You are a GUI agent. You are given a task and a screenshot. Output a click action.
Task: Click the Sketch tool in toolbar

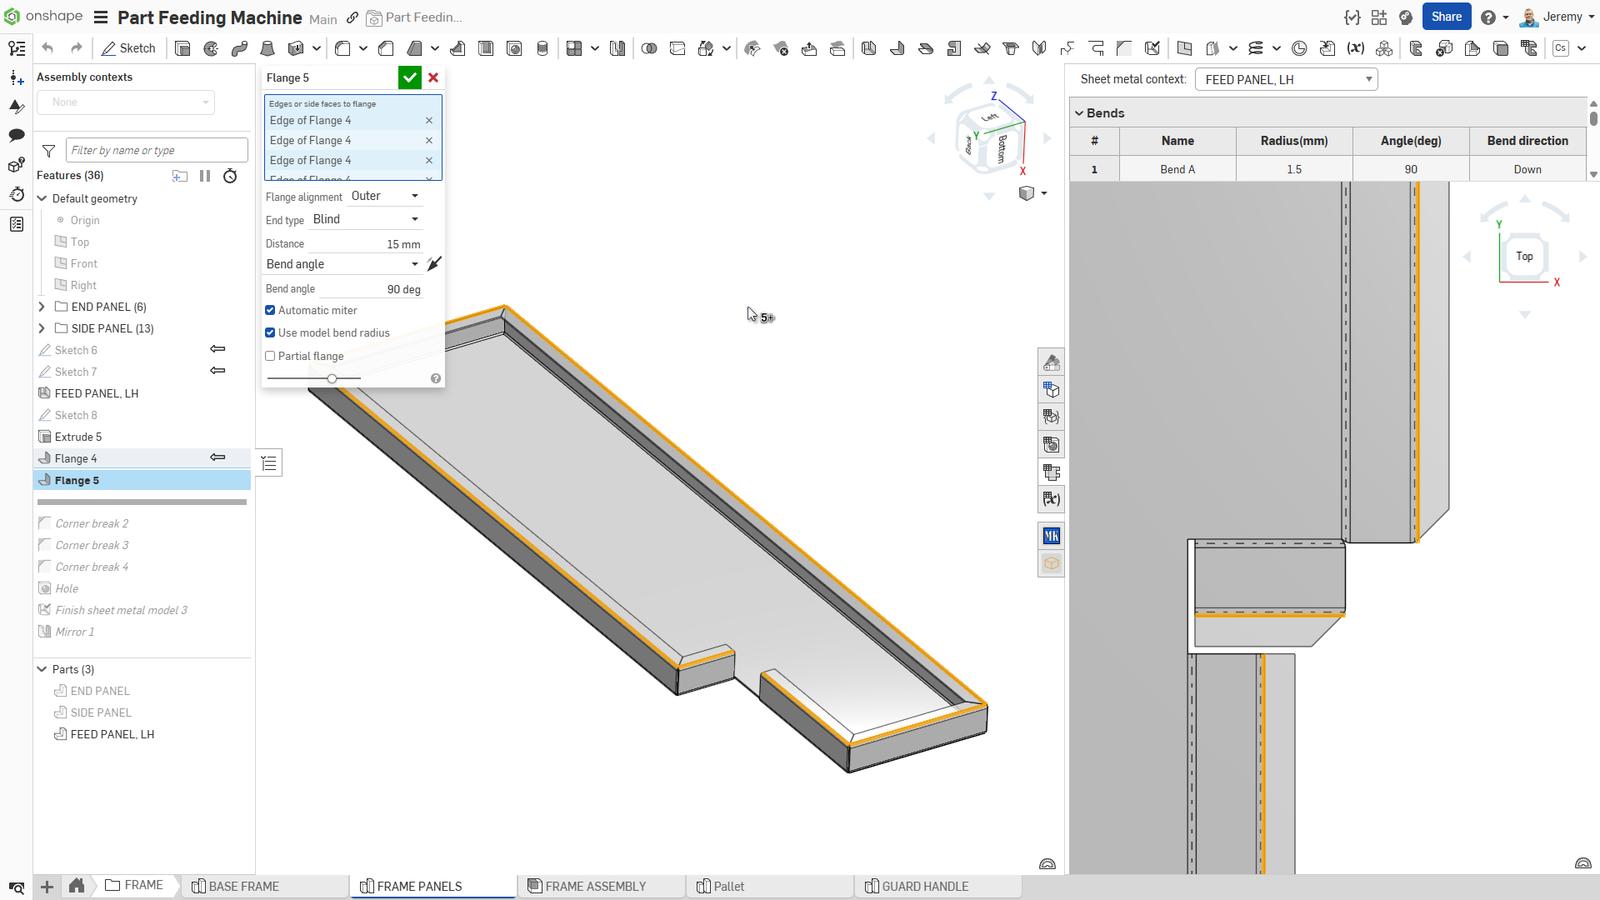(x=128, y=48)
